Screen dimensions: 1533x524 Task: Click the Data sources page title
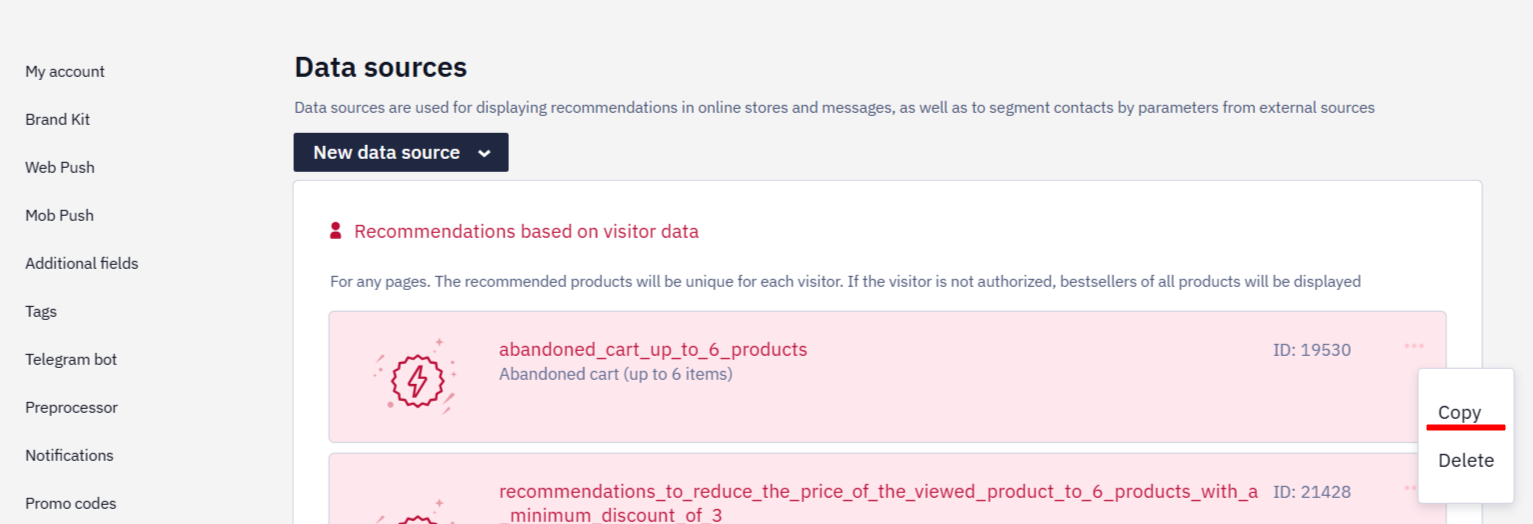(x=380, y=67)
